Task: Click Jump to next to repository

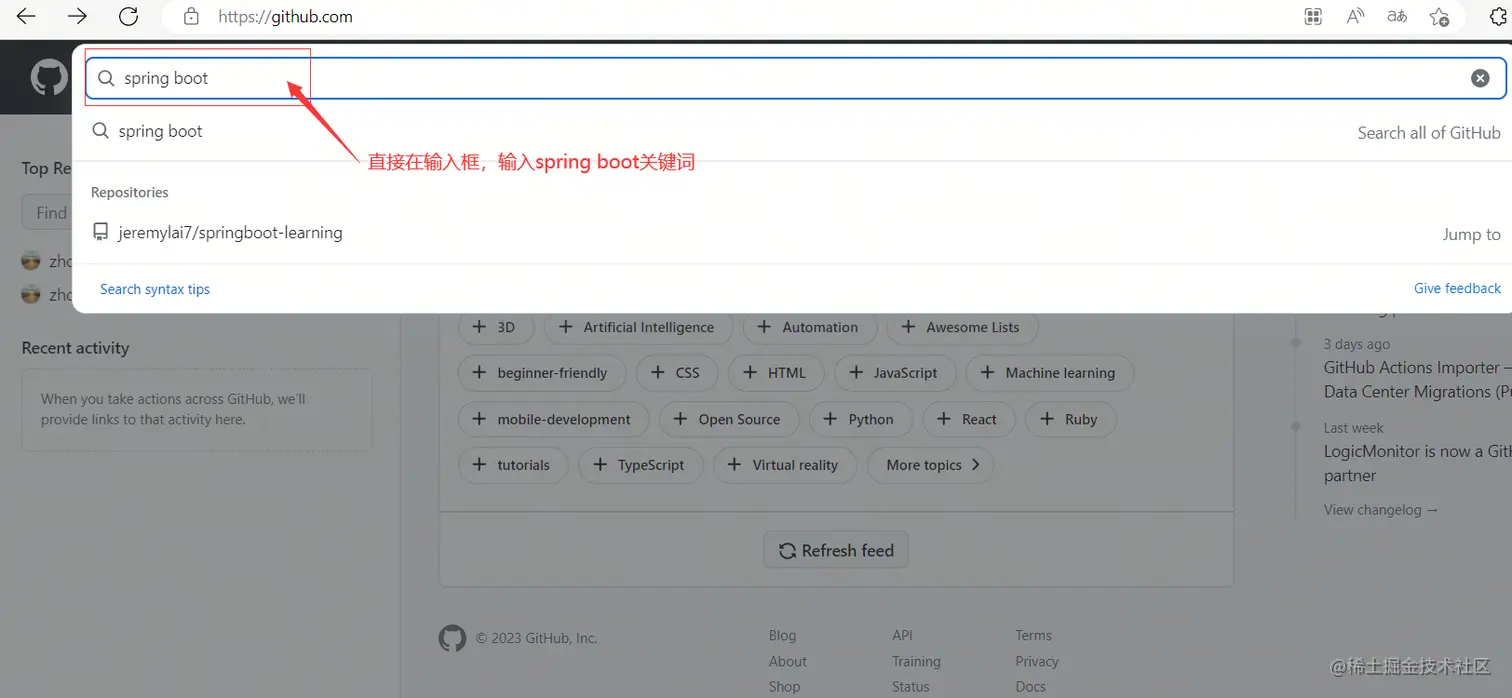Action: (x=1471, y=234)
